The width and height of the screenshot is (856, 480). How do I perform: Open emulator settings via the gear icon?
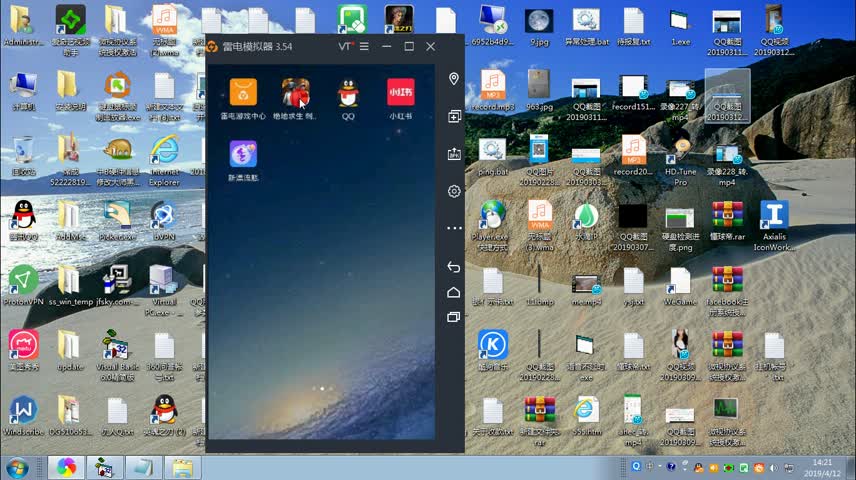(x=454, y=191)
